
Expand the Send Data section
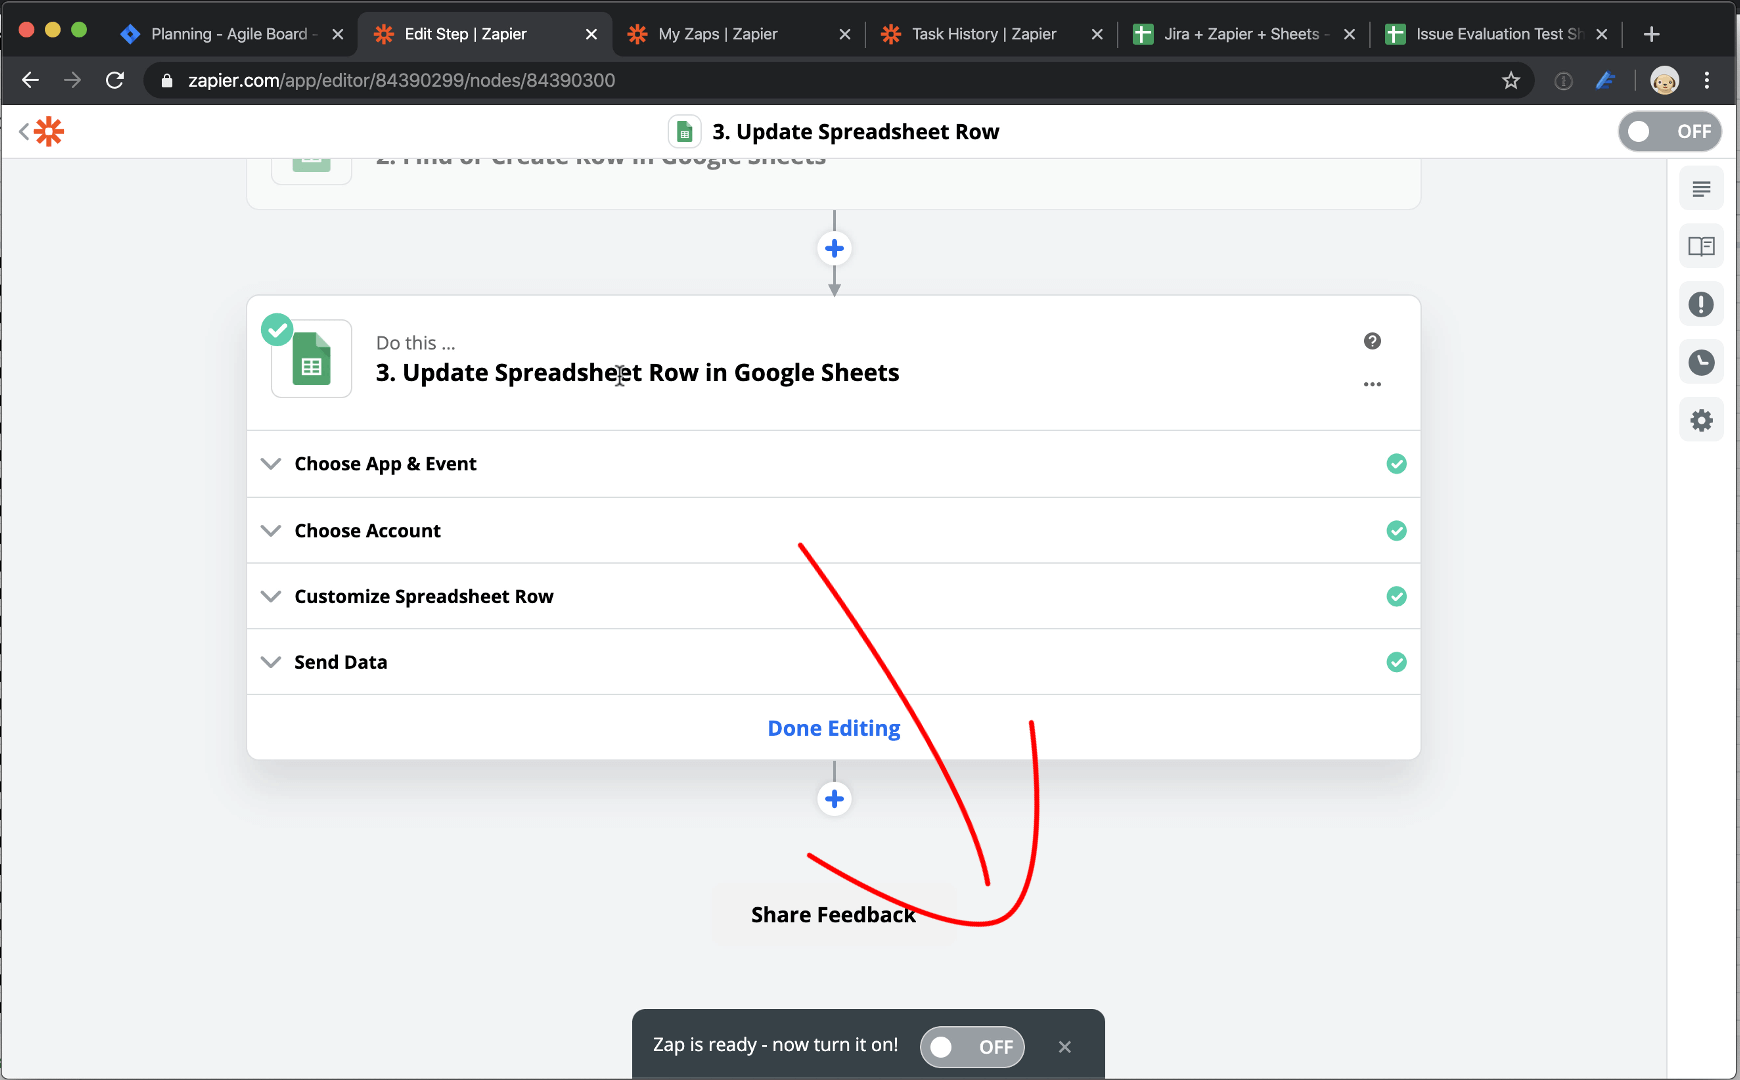tap(833, 662)
